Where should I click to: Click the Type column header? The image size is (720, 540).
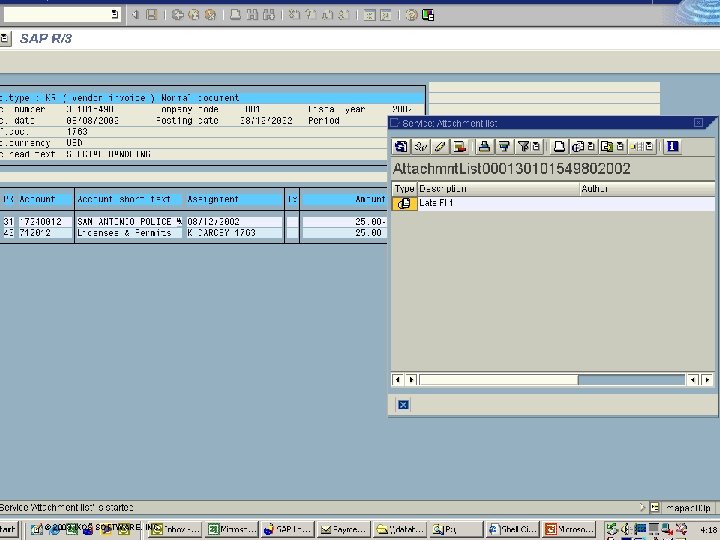click(404, 189)
